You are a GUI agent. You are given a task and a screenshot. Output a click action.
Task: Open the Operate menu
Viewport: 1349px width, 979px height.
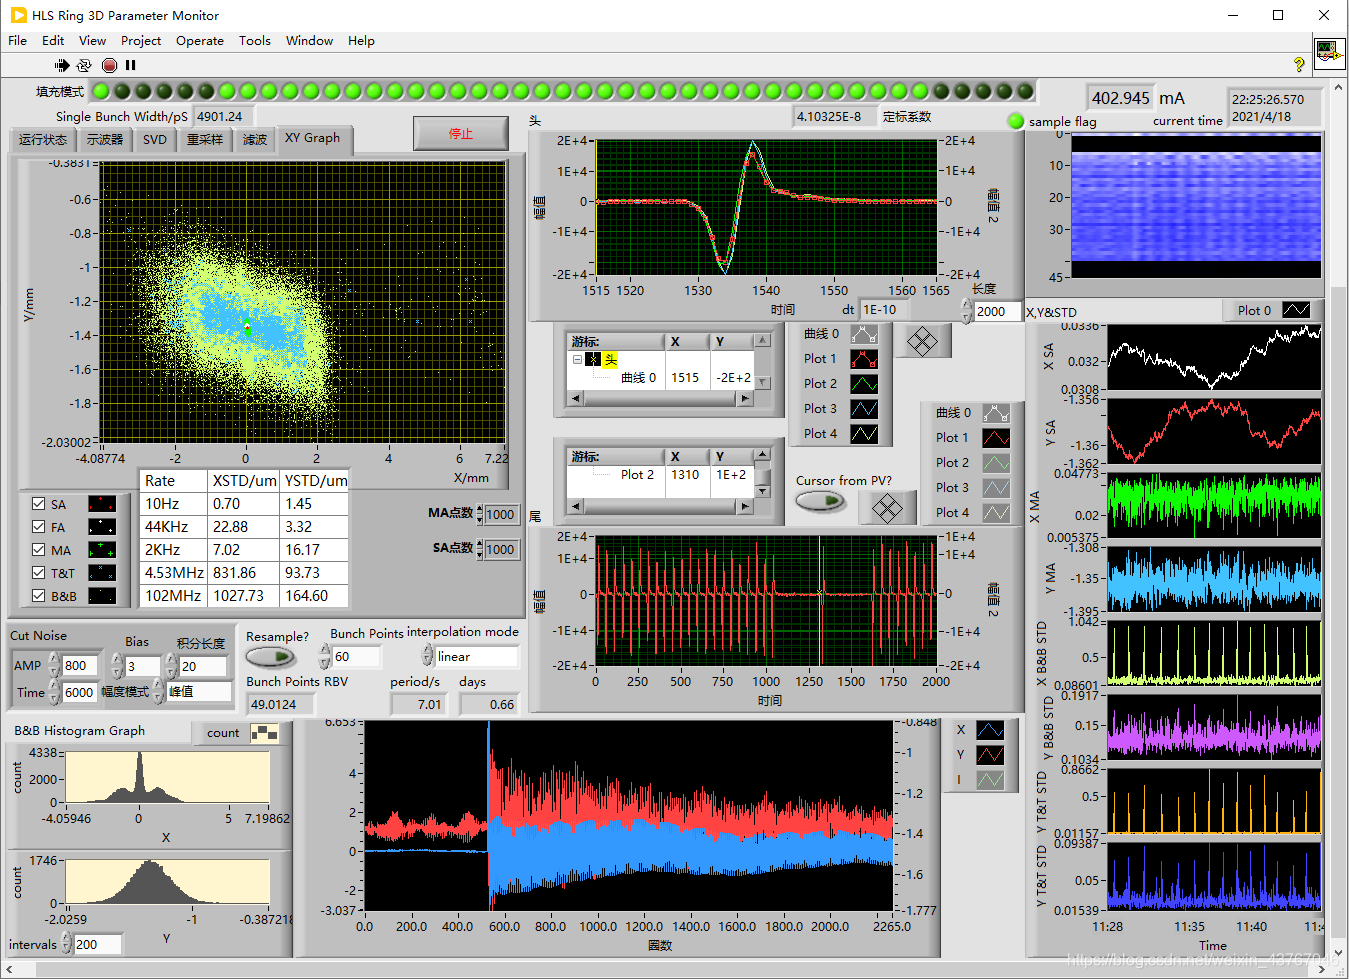[199, 41]
